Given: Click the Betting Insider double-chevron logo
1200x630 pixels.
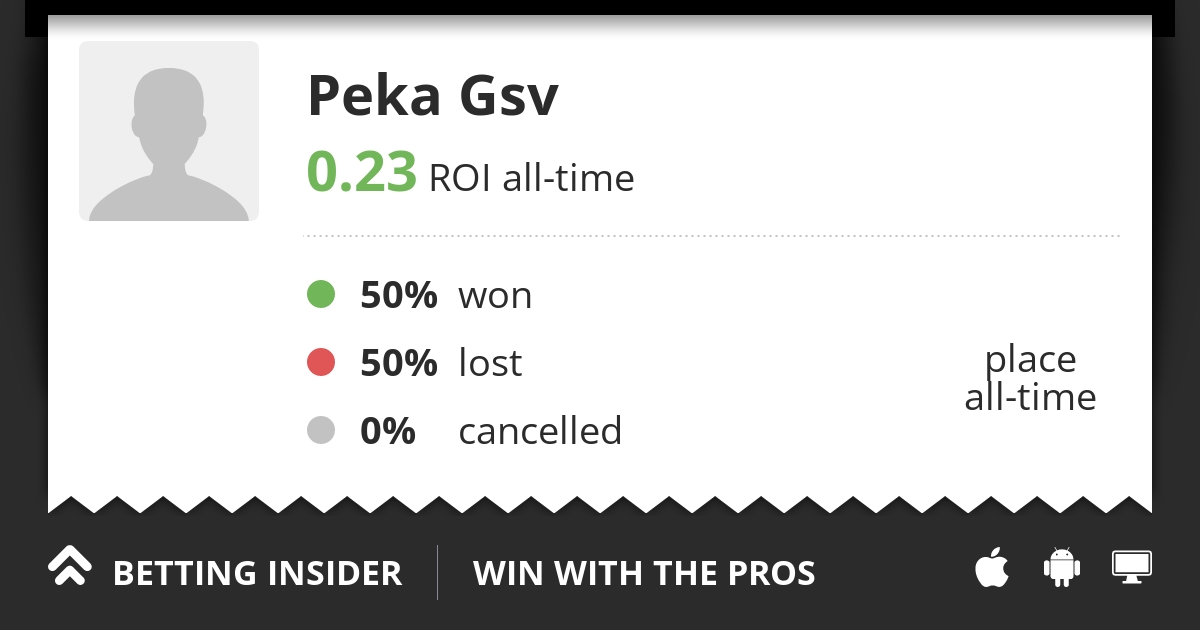Looking at the screenshot, I should click(70, 567).
